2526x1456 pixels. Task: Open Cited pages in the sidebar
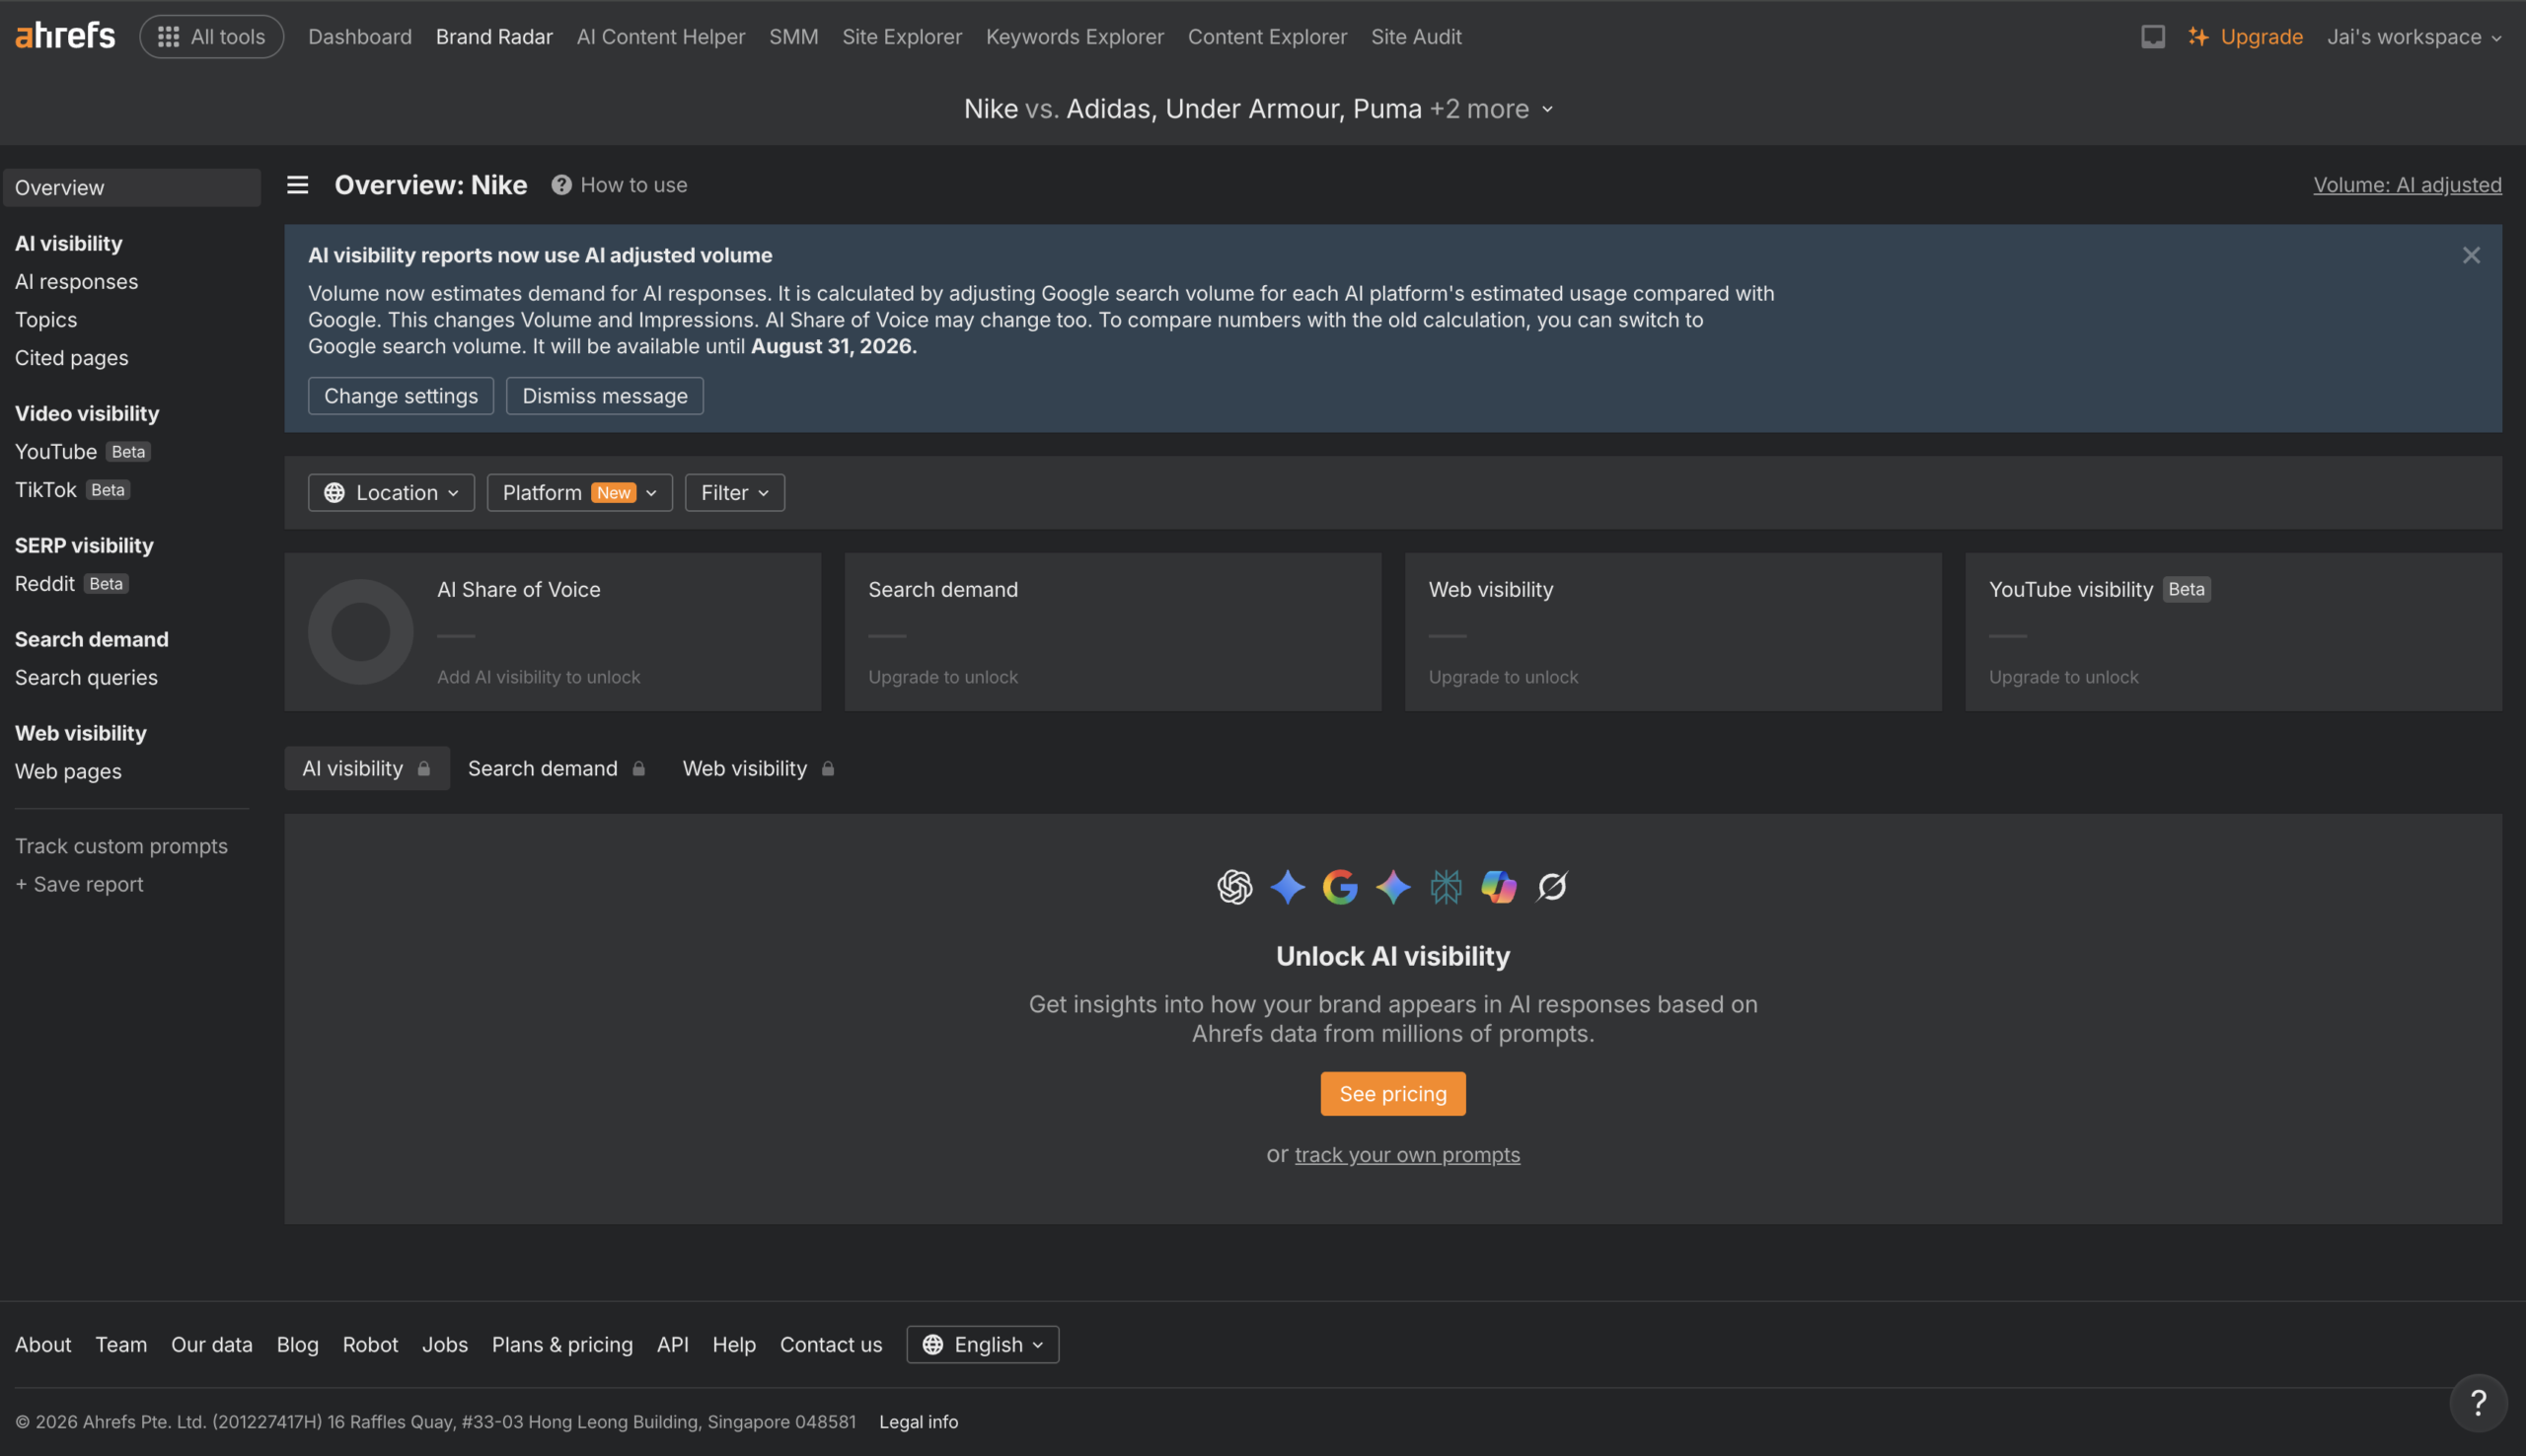(72, 358)
